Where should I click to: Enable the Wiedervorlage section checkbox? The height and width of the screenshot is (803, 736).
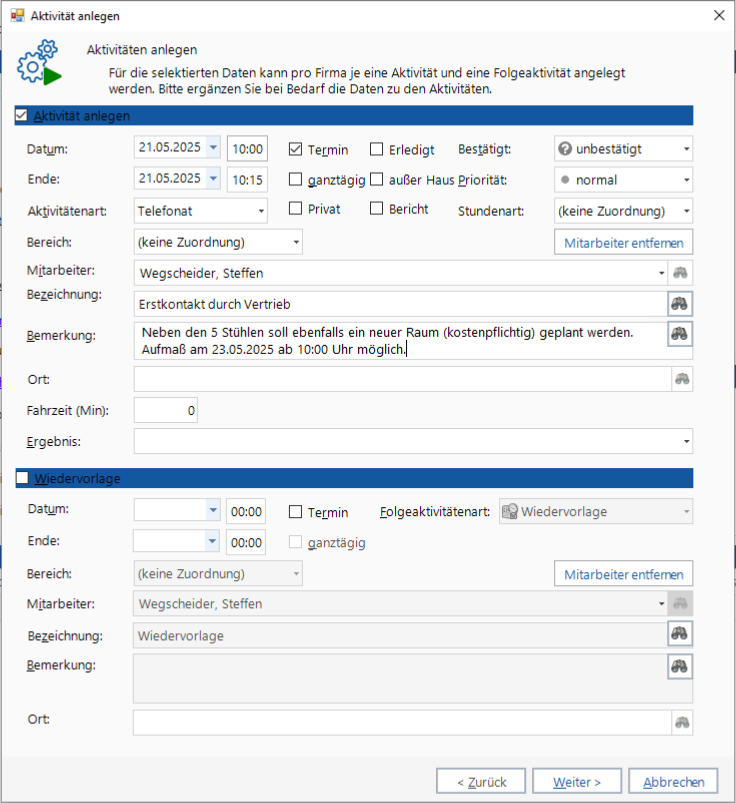(x=22, y=478)
